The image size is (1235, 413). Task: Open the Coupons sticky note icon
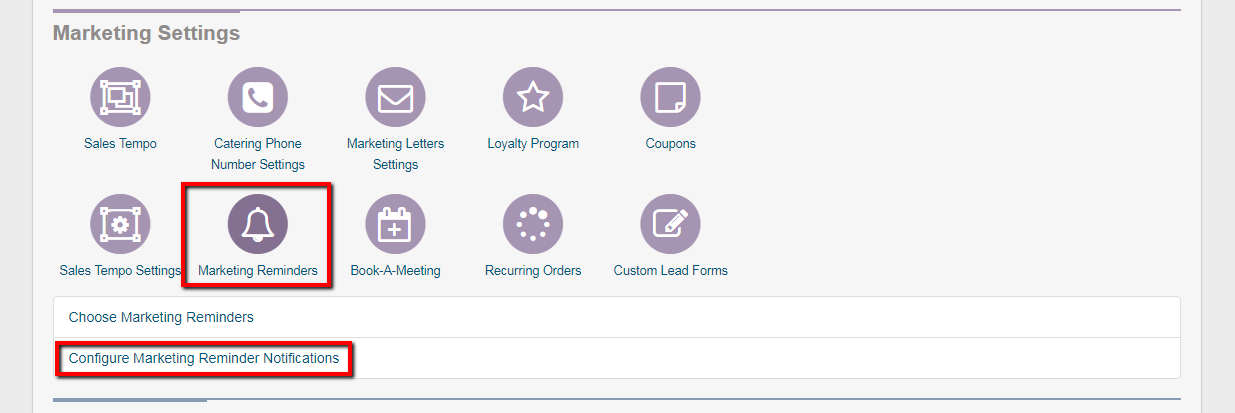point(670,97)
